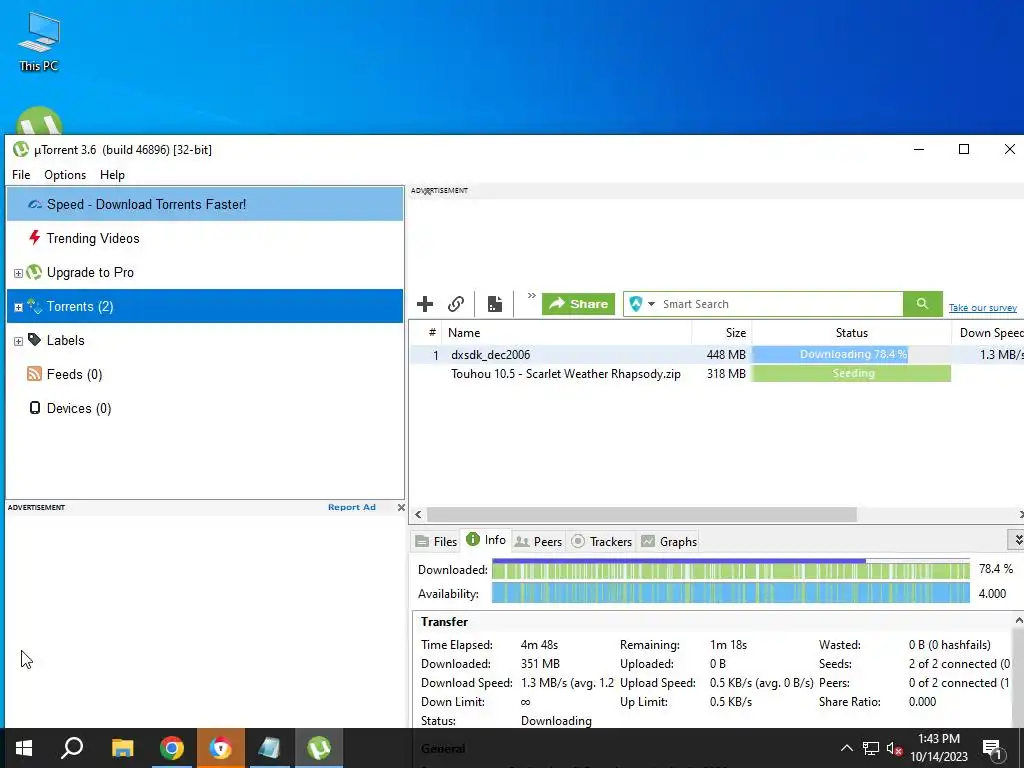Image resolution: width=1024 pixels, height=768 pixels.
Task: Switch to the Peers tab
Action: click(x=538, y=541)
